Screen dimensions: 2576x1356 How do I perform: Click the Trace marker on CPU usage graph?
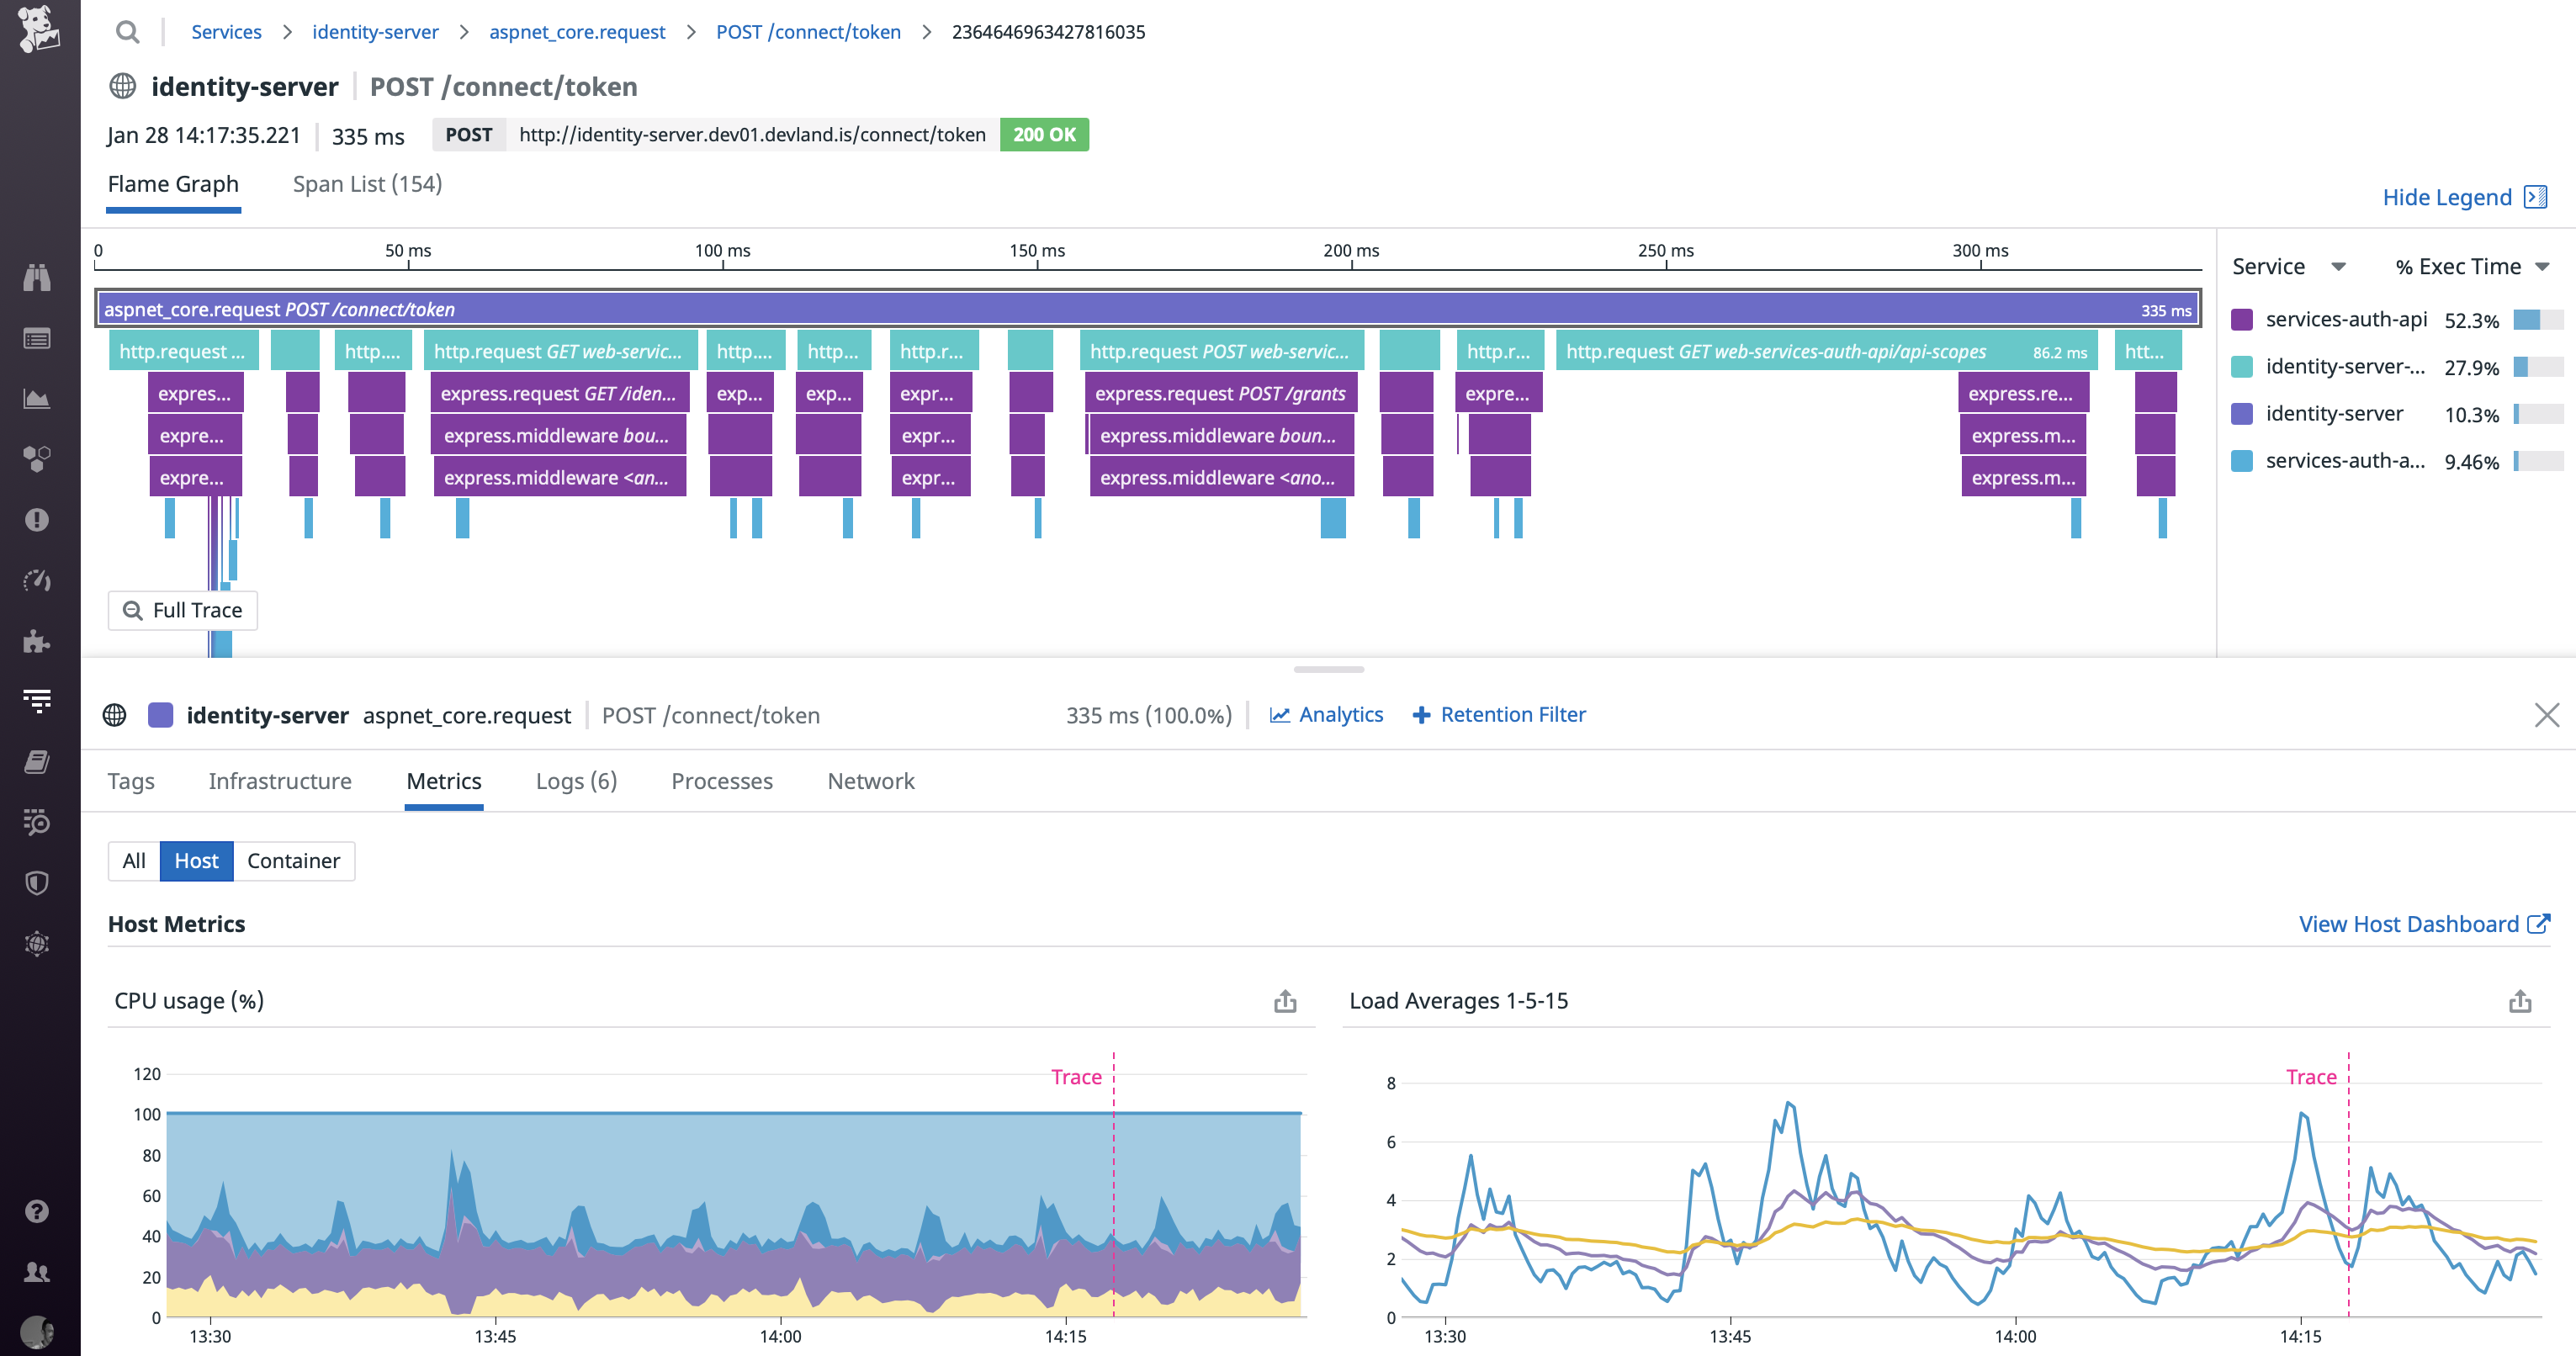pyautogui.click(x=1076, y=1077)
